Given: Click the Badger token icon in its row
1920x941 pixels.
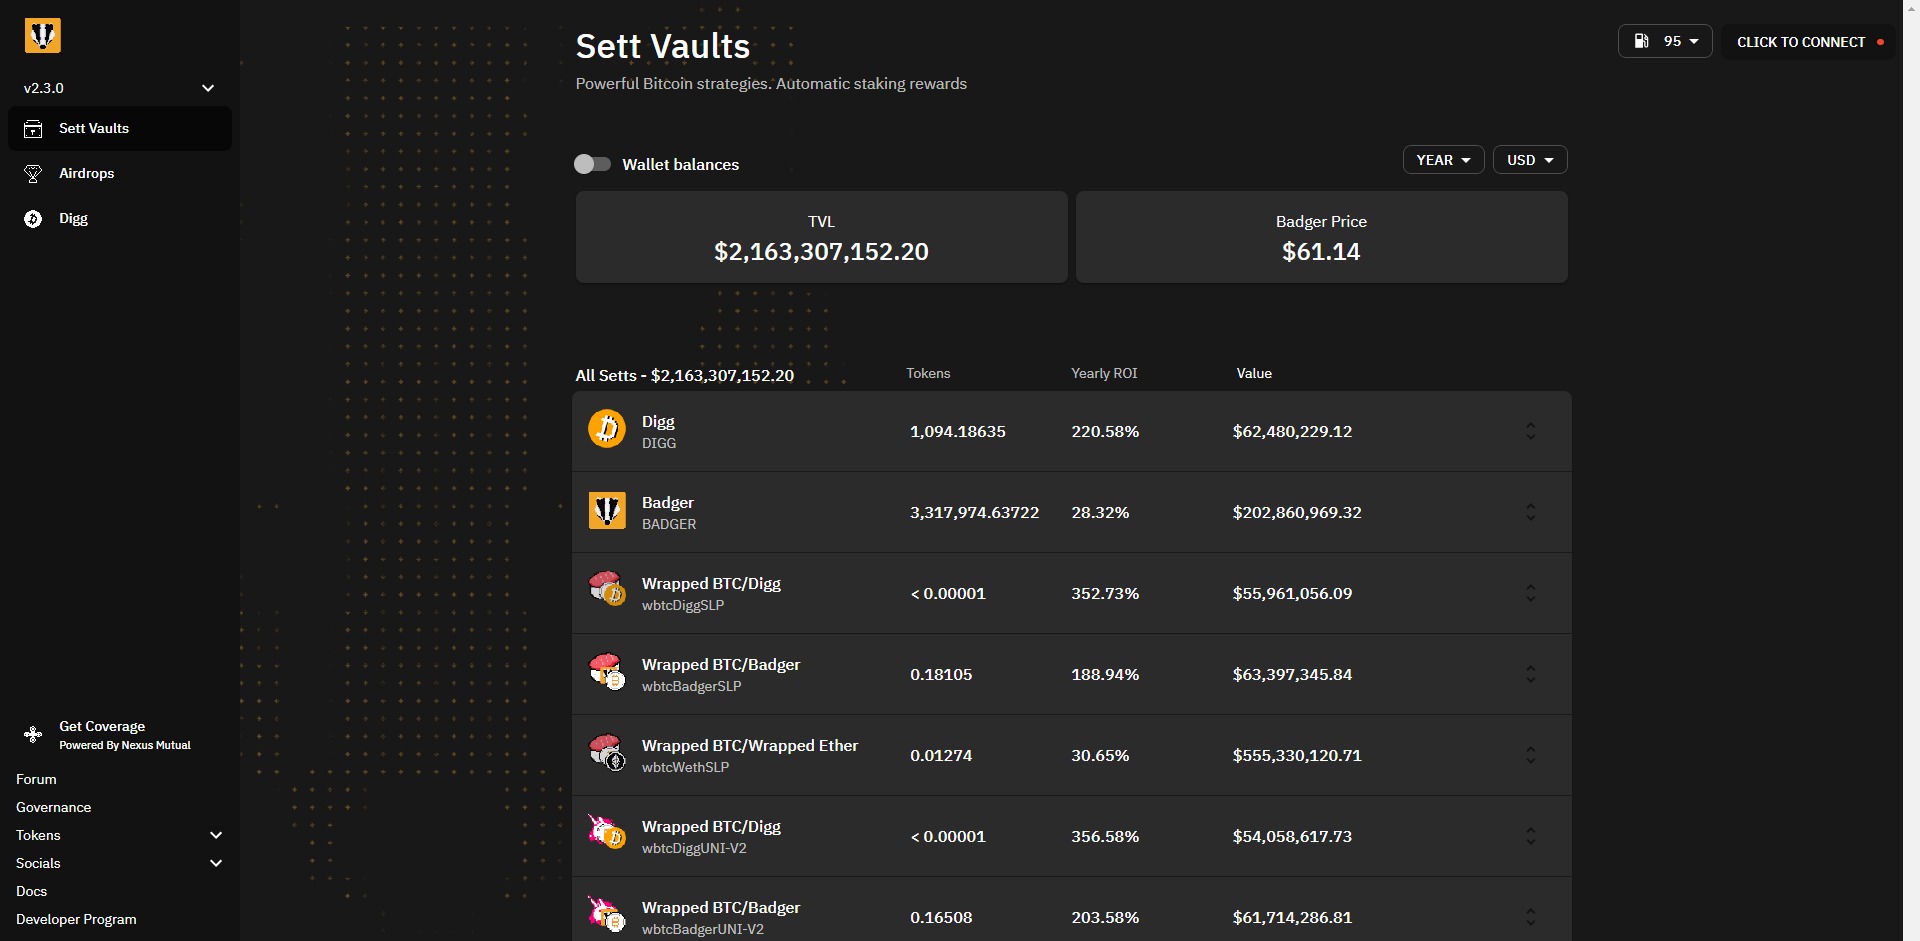Looking at the screenshot, I should 607,511.
